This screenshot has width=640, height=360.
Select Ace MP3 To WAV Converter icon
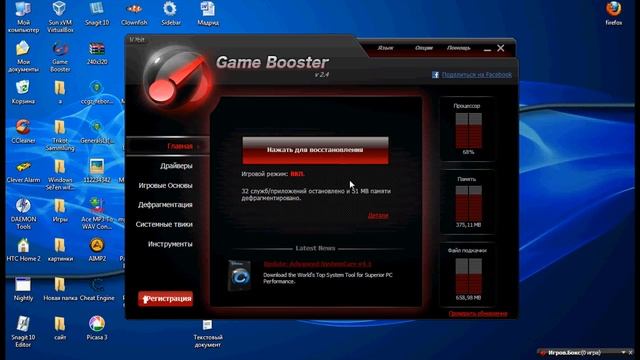[x=97, y=214]
